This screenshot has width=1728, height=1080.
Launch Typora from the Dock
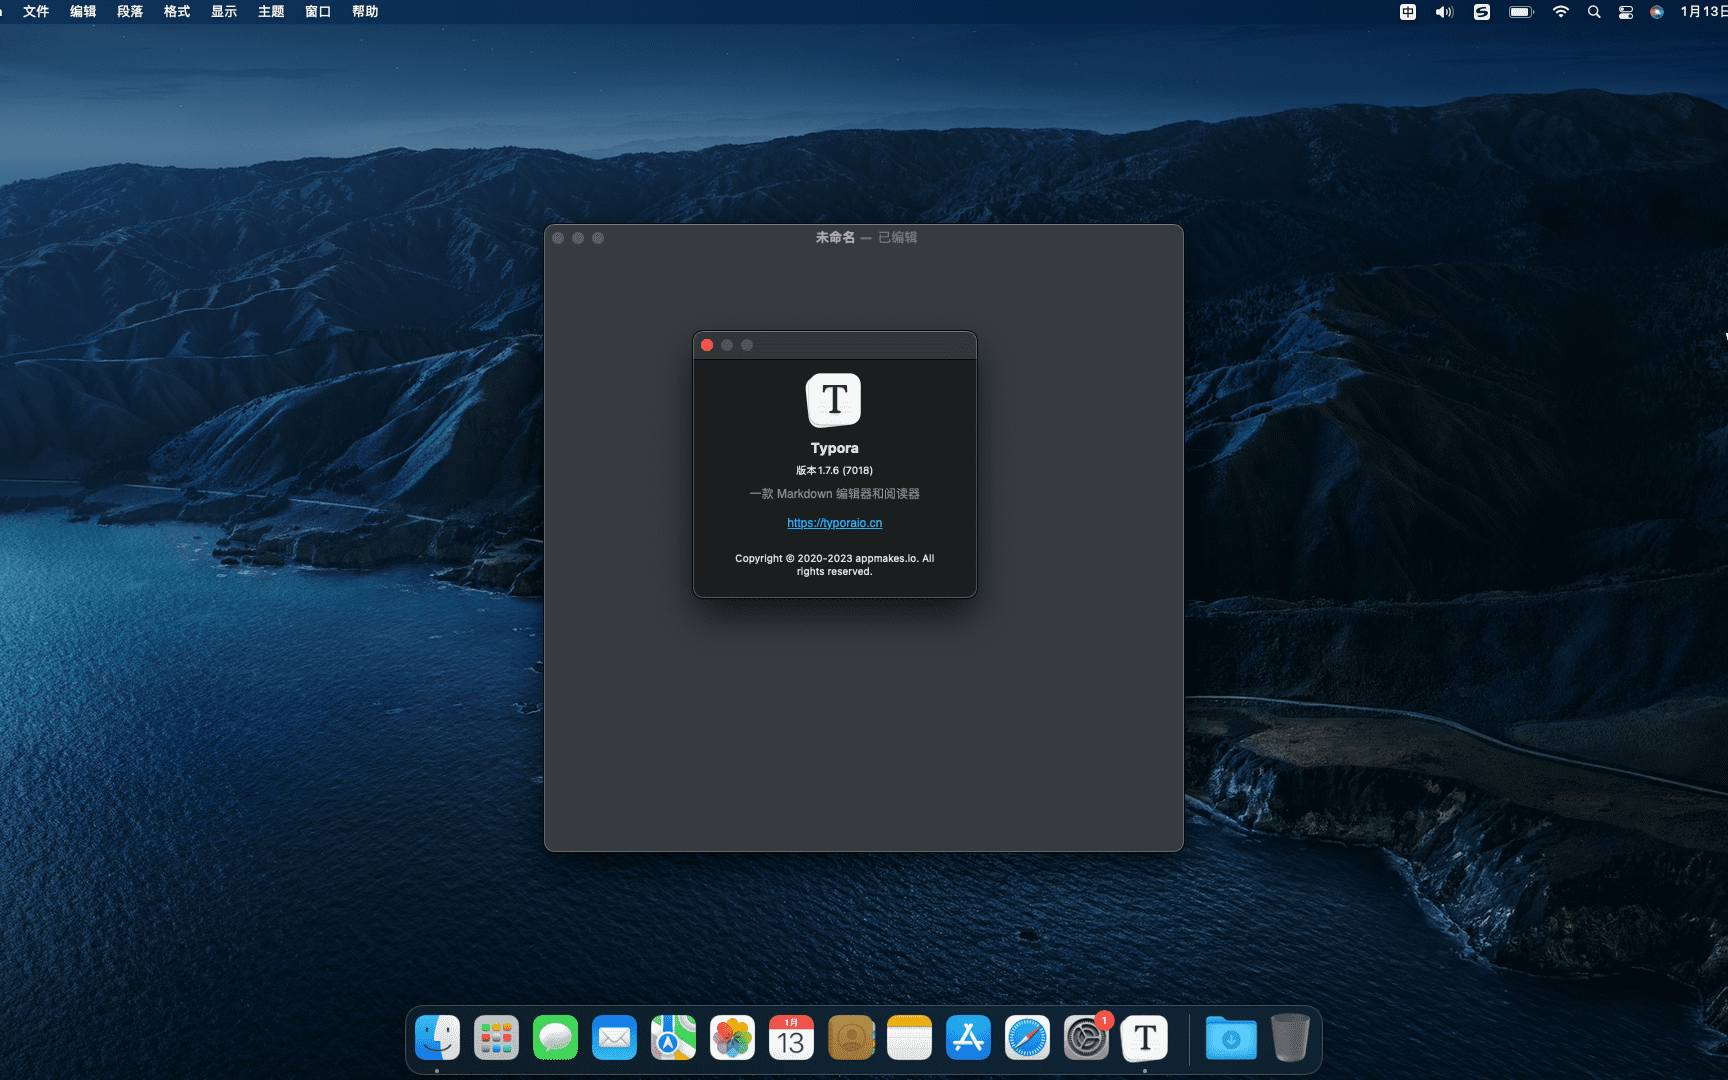pos(1144,1038)
